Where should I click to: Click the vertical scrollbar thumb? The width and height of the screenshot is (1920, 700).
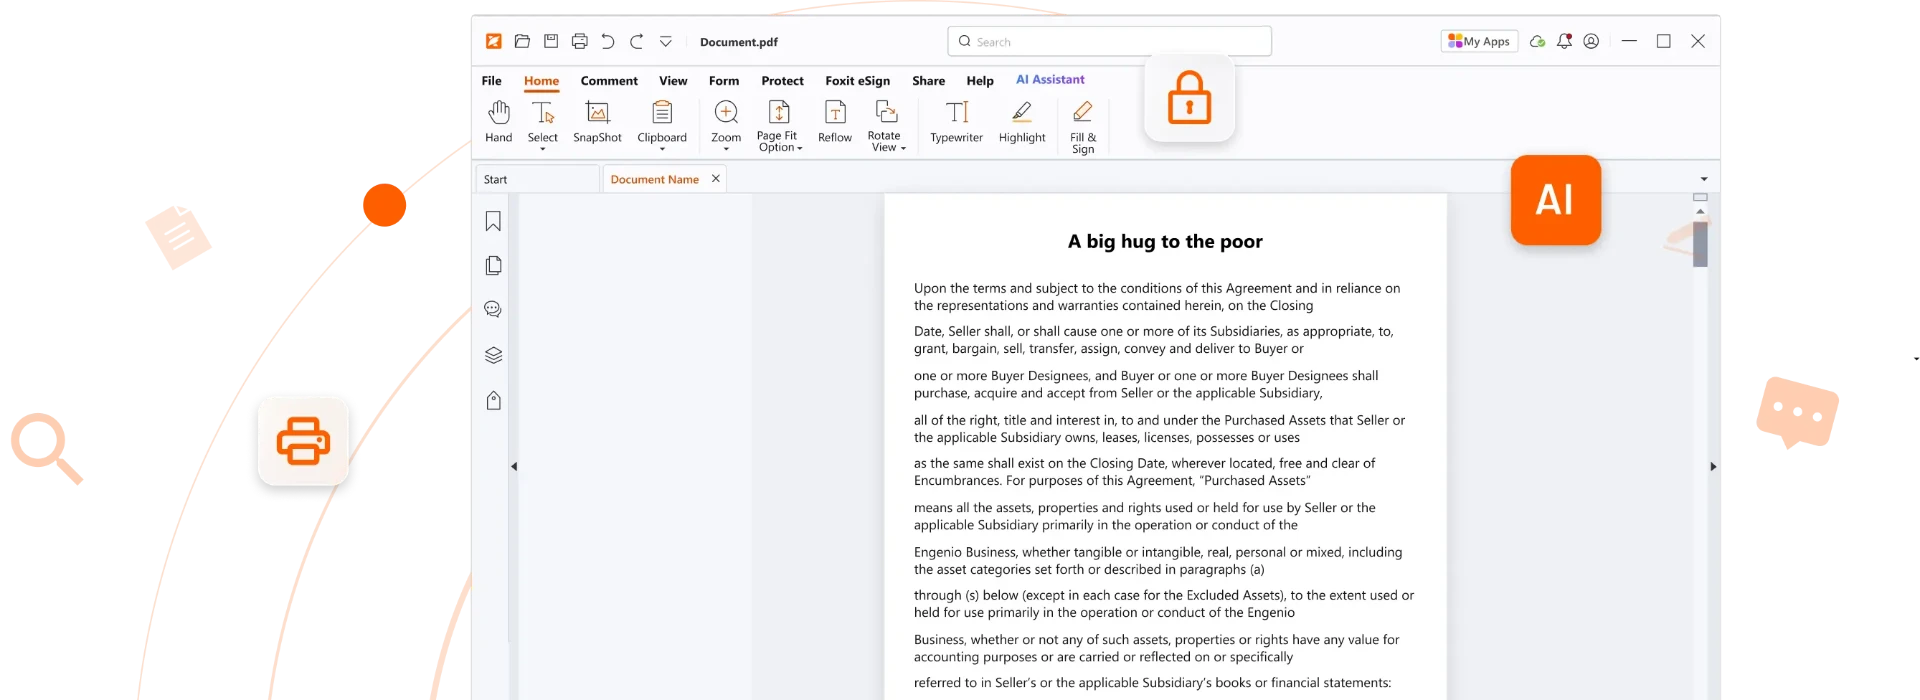1700,244
